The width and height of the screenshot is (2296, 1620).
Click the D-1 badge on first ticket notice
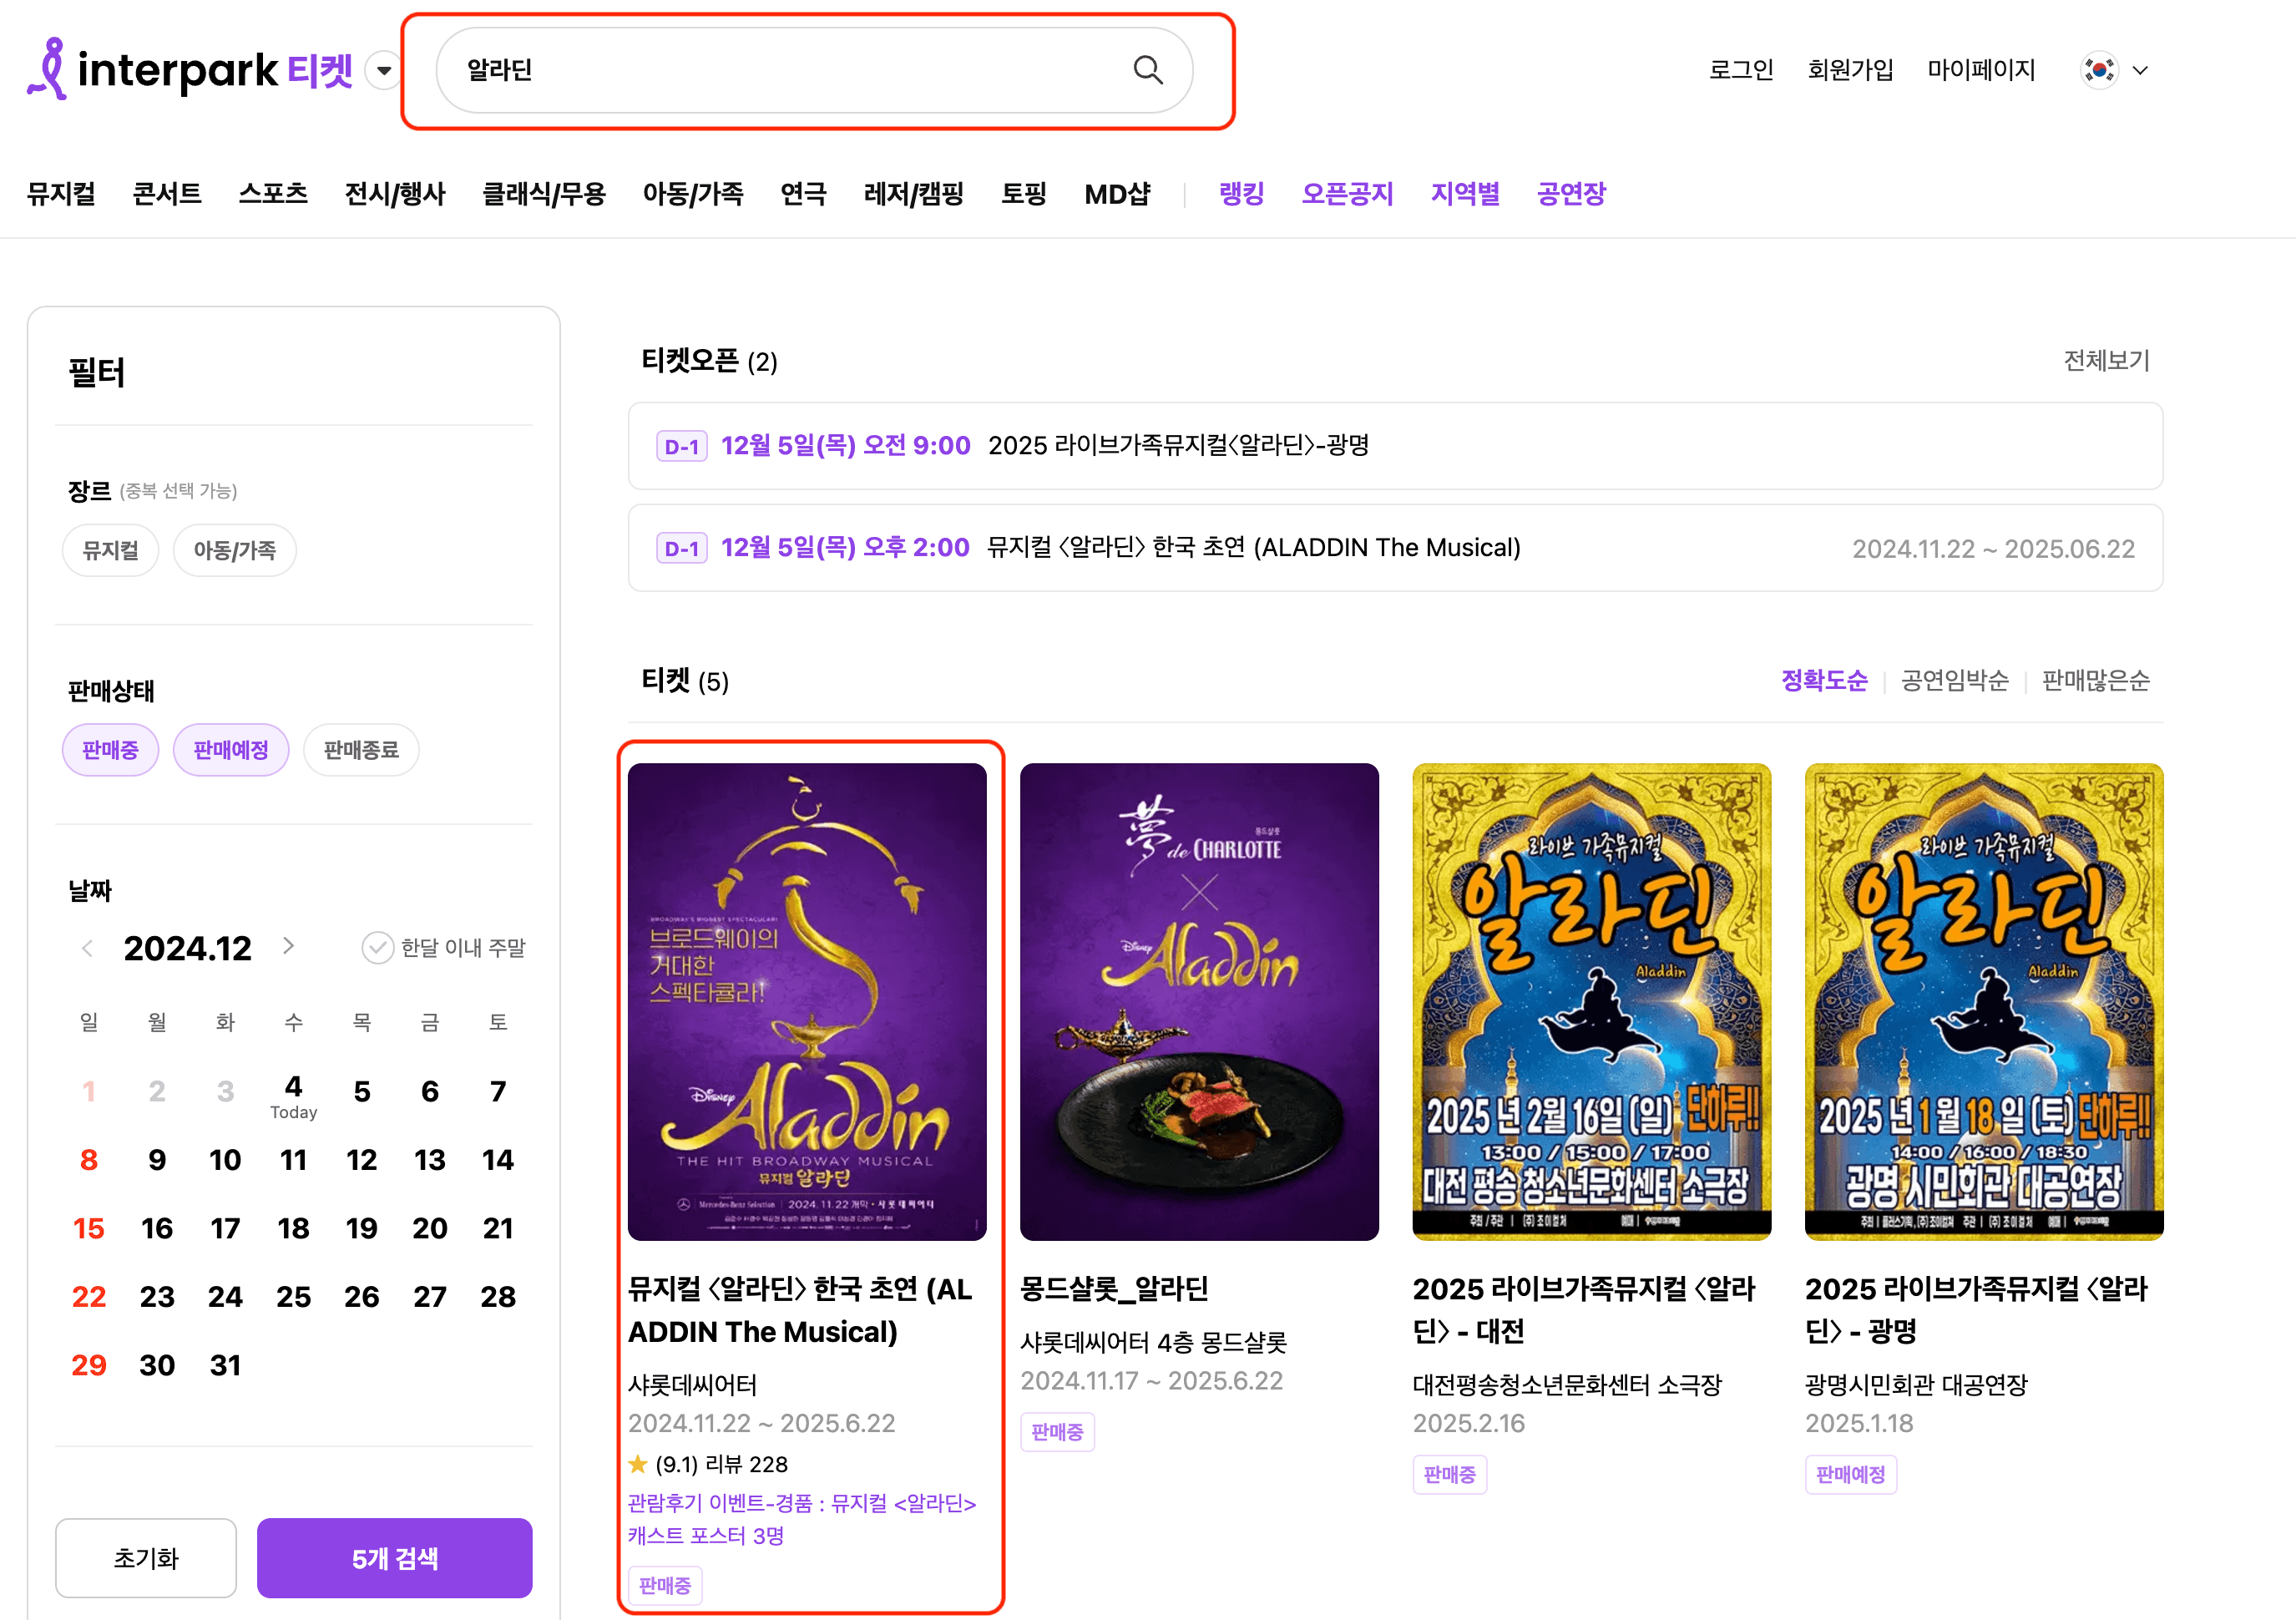coord(680,446)
